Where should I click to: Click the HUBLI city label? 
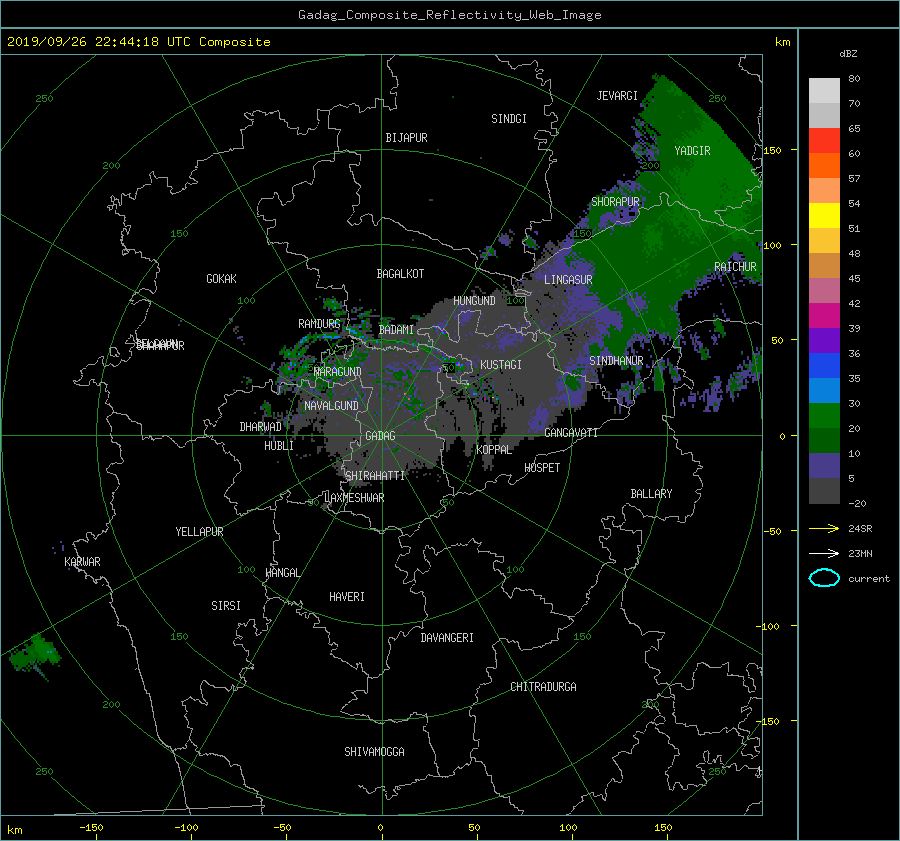pyautogui.click(x=279, y=446)
